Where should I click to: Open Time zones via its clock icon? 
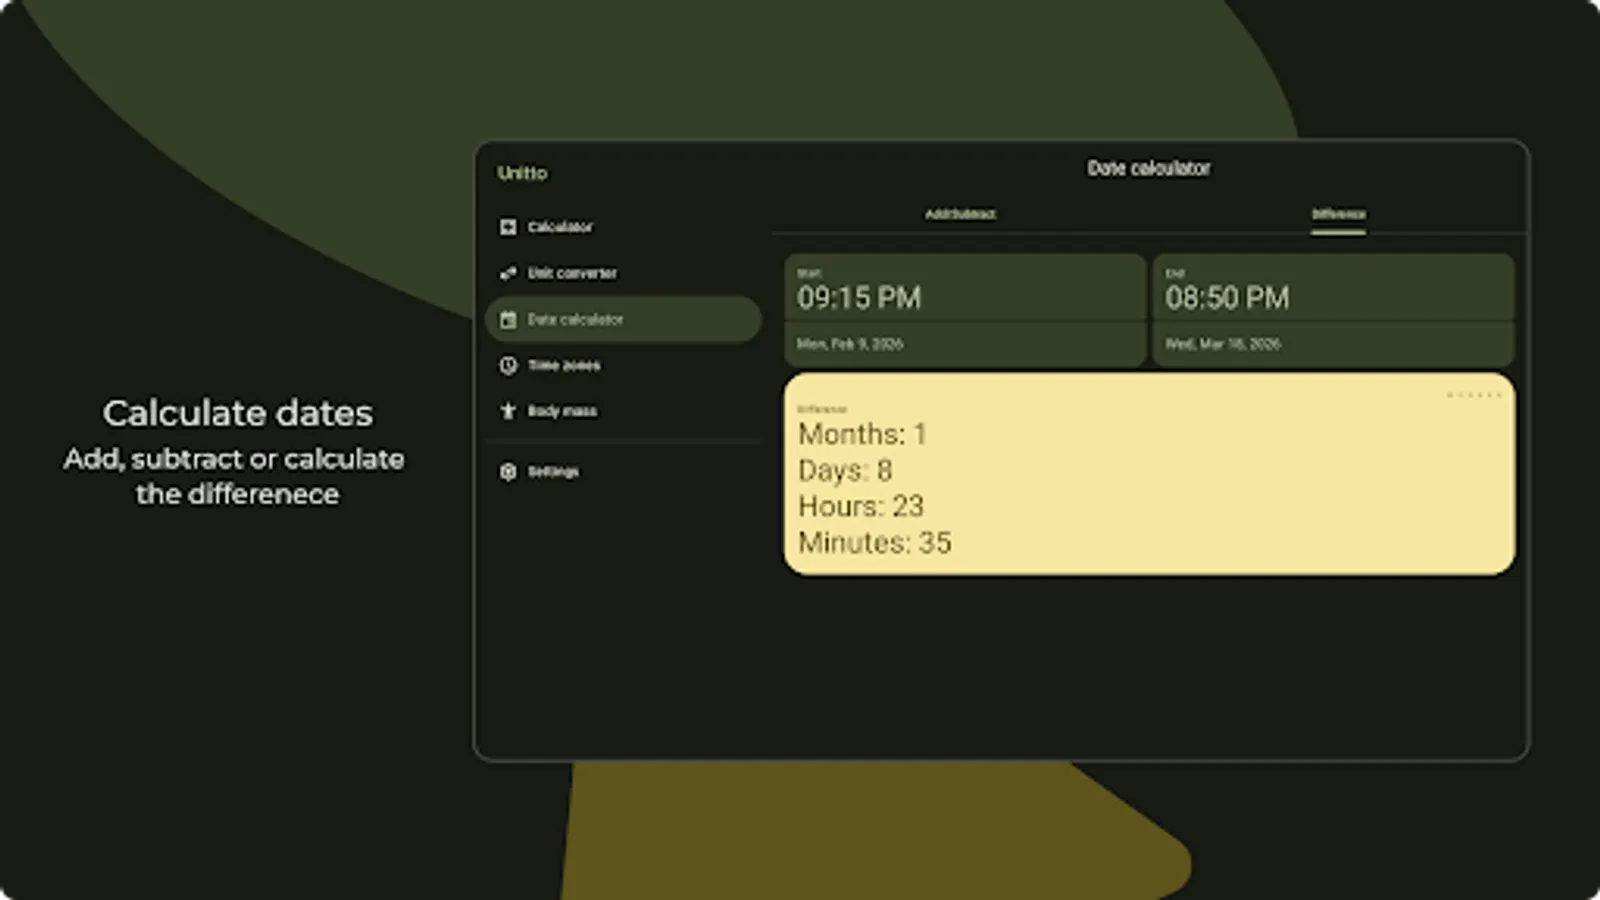click(508, 365)
